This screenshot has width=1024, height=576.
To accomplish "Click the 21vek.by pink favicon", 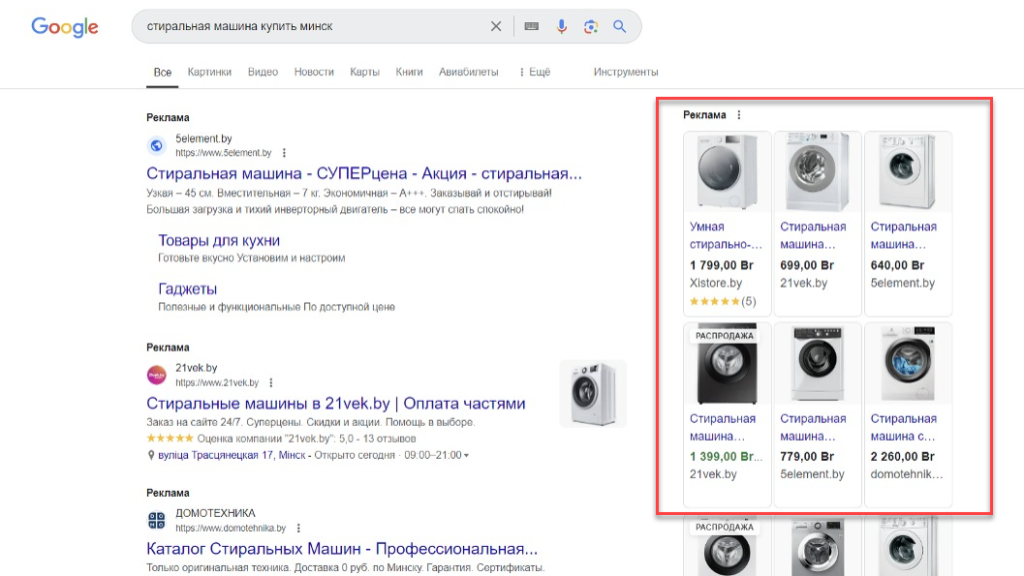I will [157, 375].
